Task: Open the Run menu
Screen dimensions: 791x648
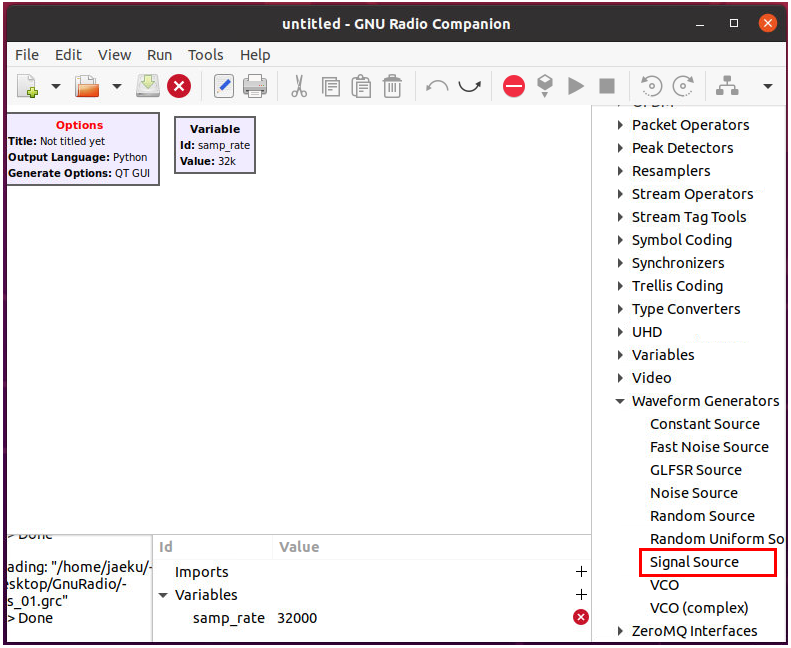Action: 159,54
